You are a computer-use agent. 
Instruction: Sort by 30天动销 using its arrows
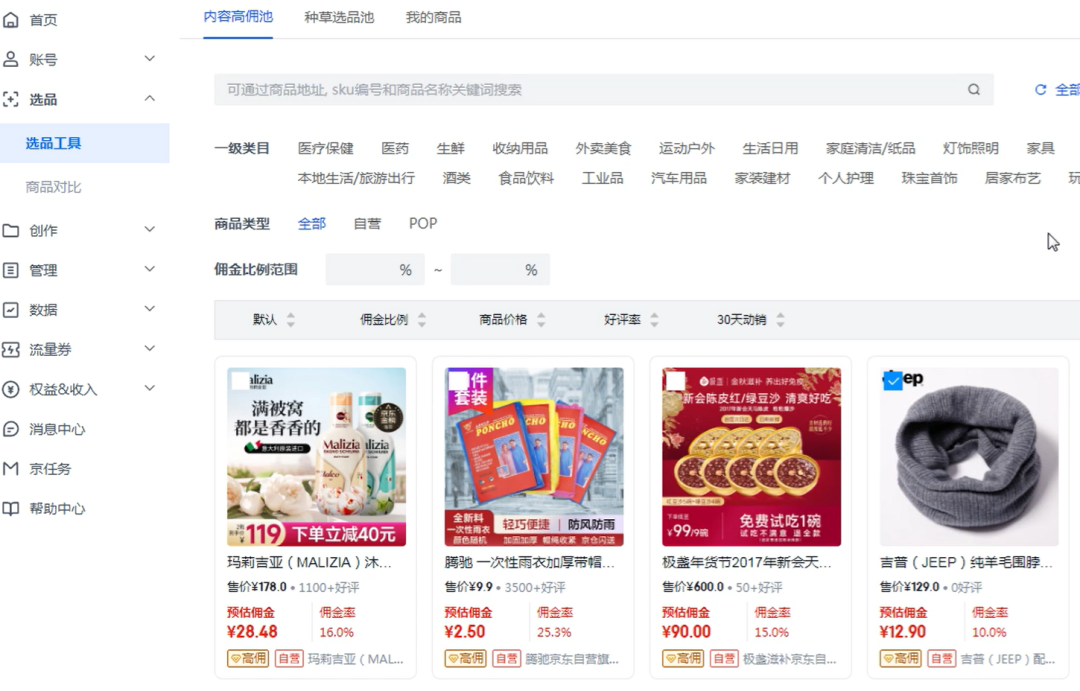780,320
